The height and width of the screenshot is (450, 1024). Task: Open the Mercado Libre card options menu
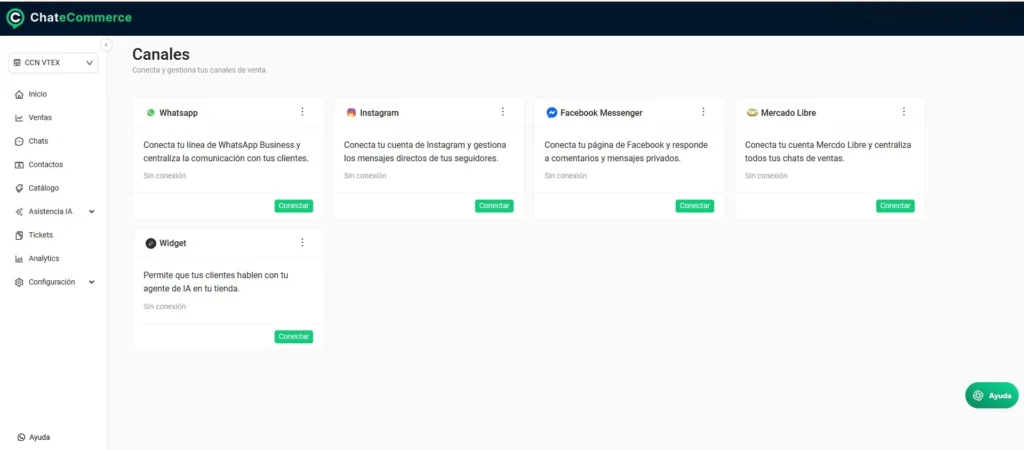(904, 112)
